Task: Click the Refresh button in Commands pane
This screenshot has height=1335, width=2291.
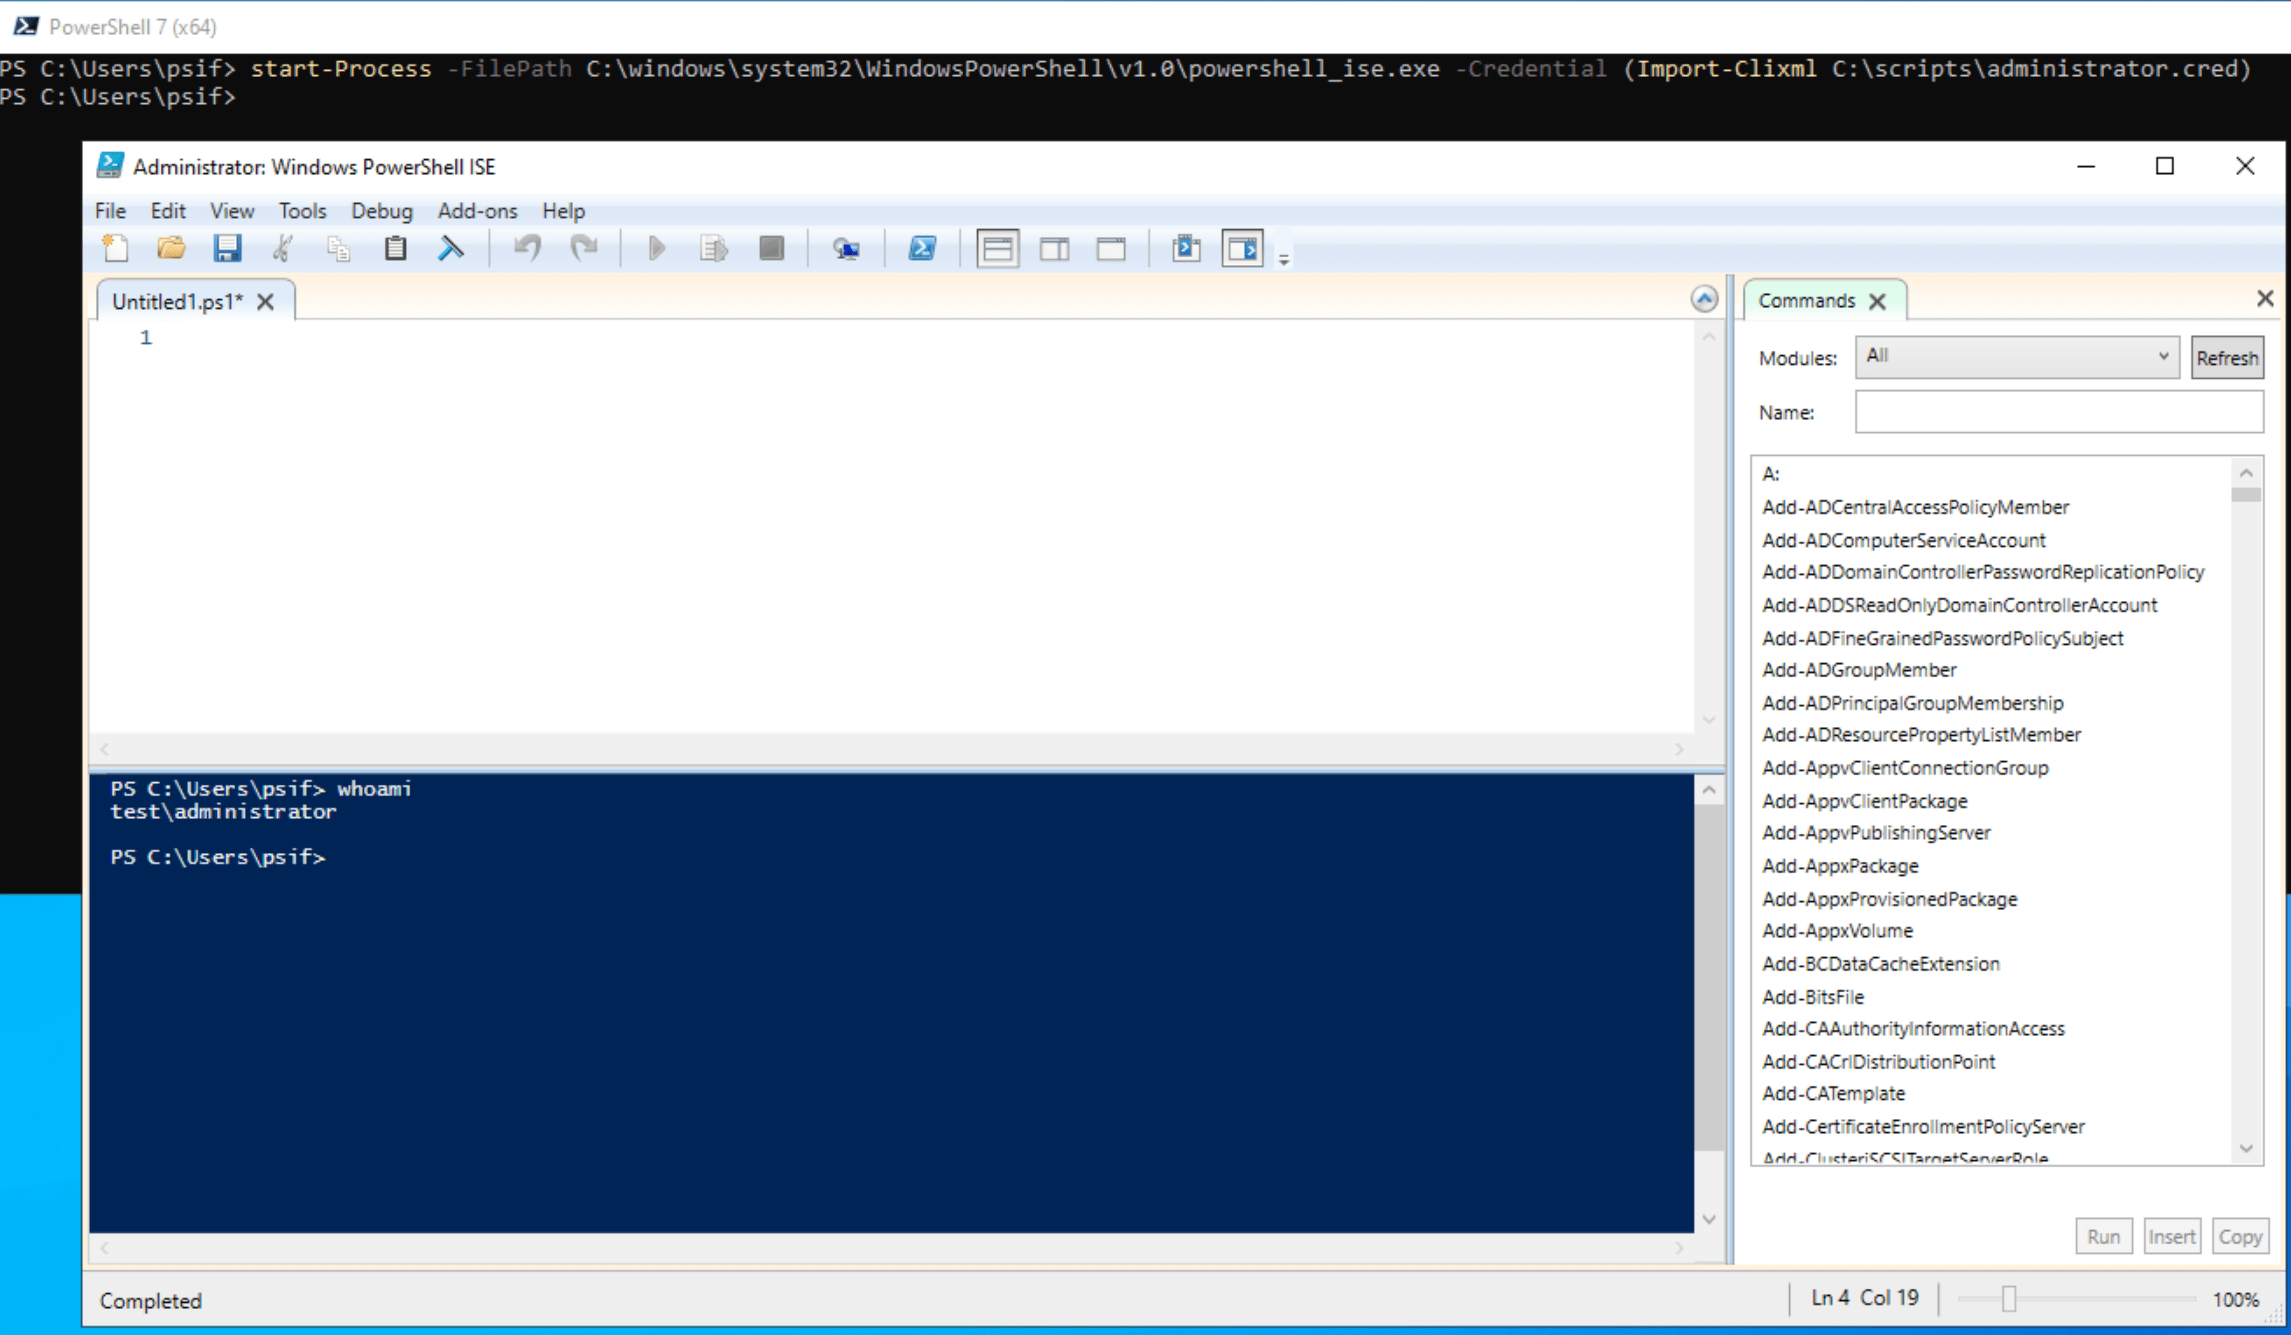Action: (2226, 358)
